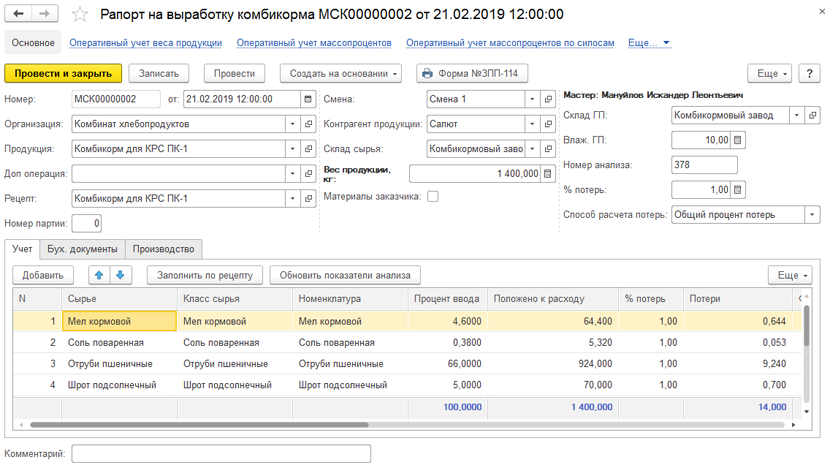
Task: Close the document with the X icon
Action: (x=822, y=11)
